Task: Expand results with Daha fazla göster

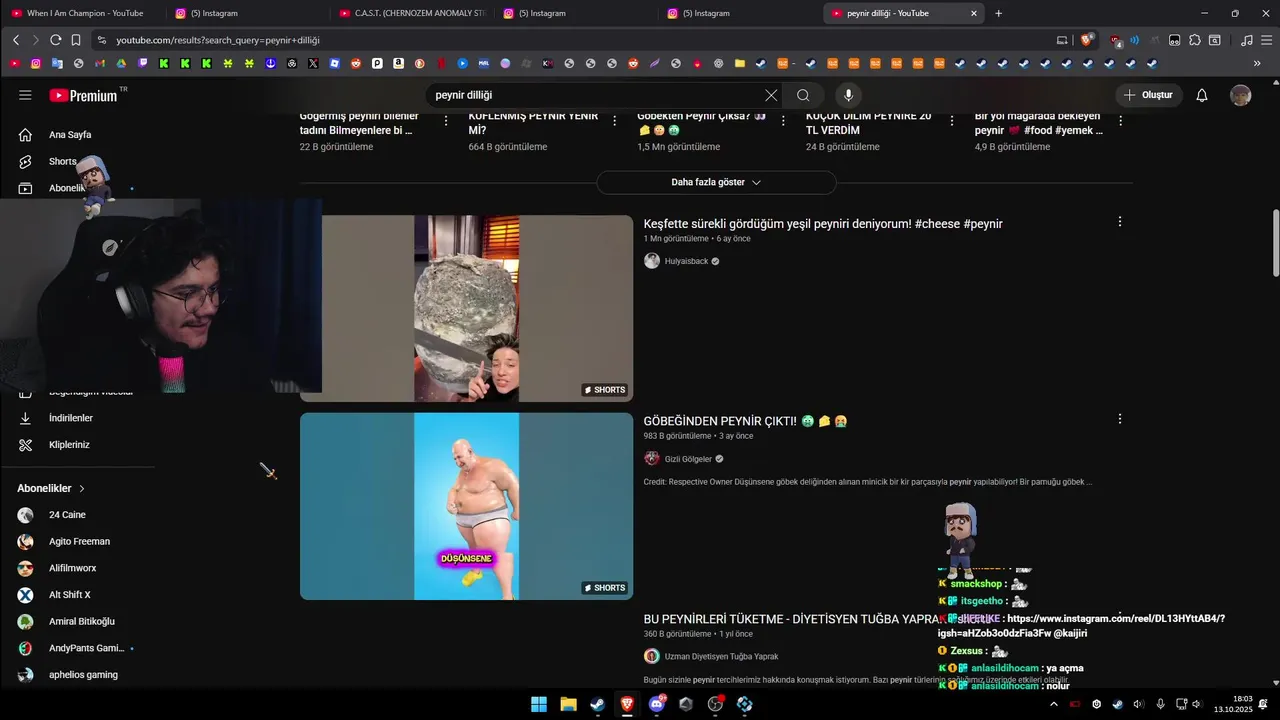Action: click(x=716, y=182)
